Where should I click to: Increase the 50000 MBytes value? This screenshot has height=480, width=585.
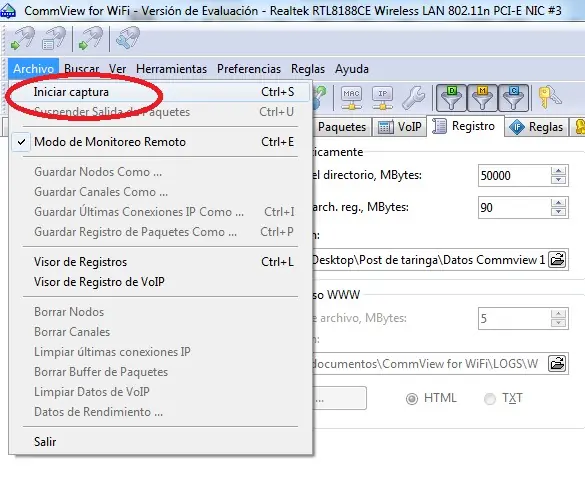click(x=559, y=171)
